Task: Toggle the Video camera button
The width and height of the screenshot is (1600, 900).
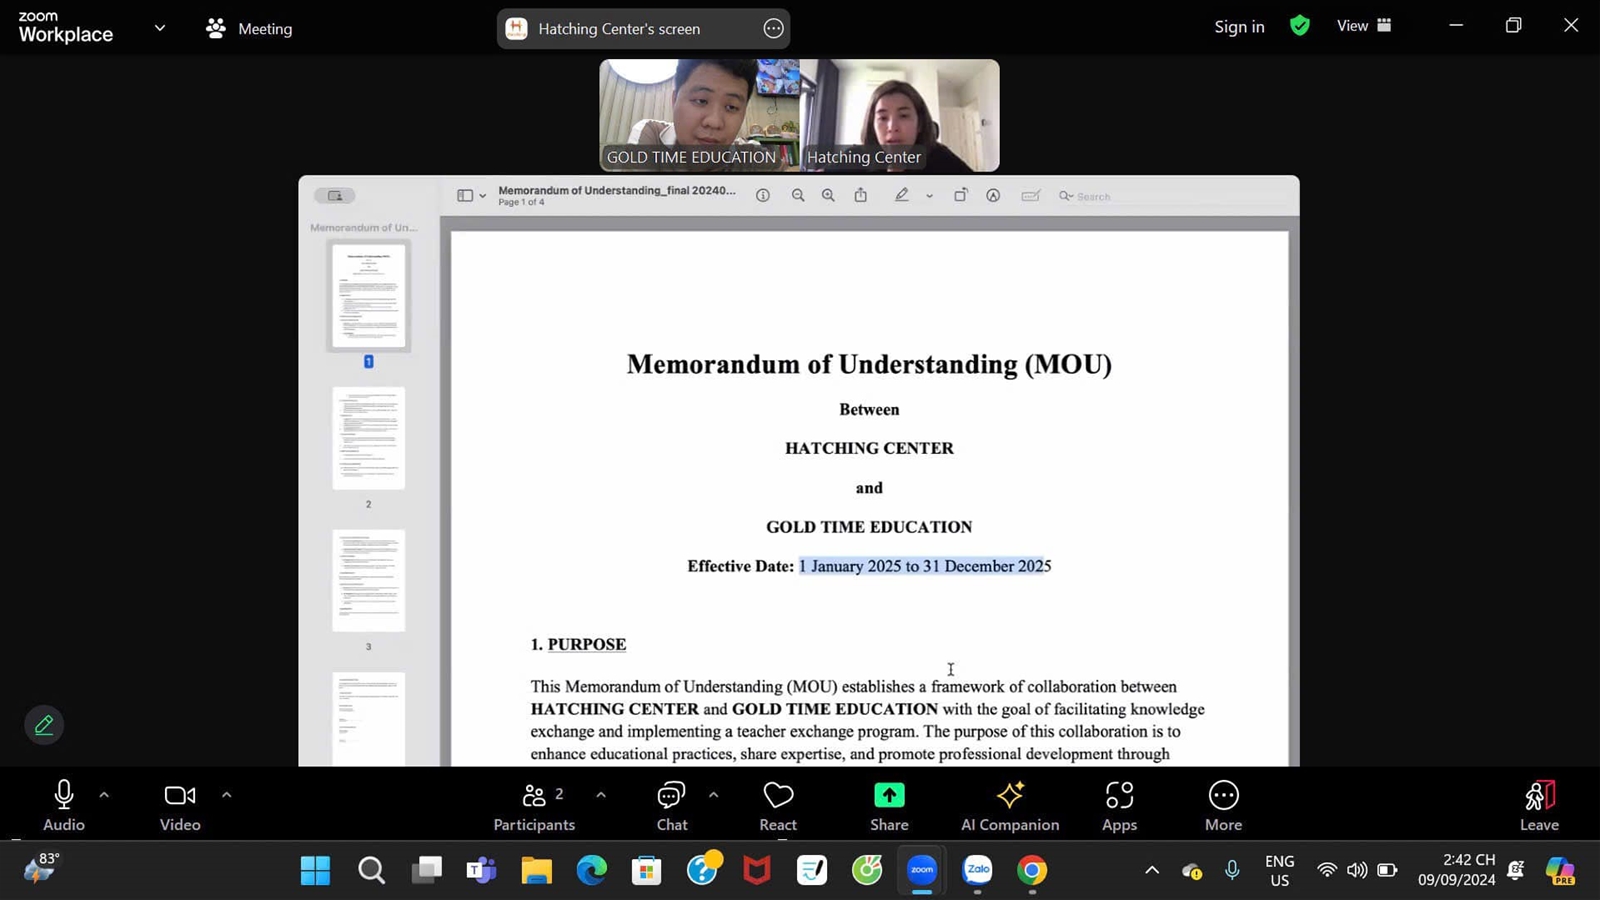Action: (180, 805)
